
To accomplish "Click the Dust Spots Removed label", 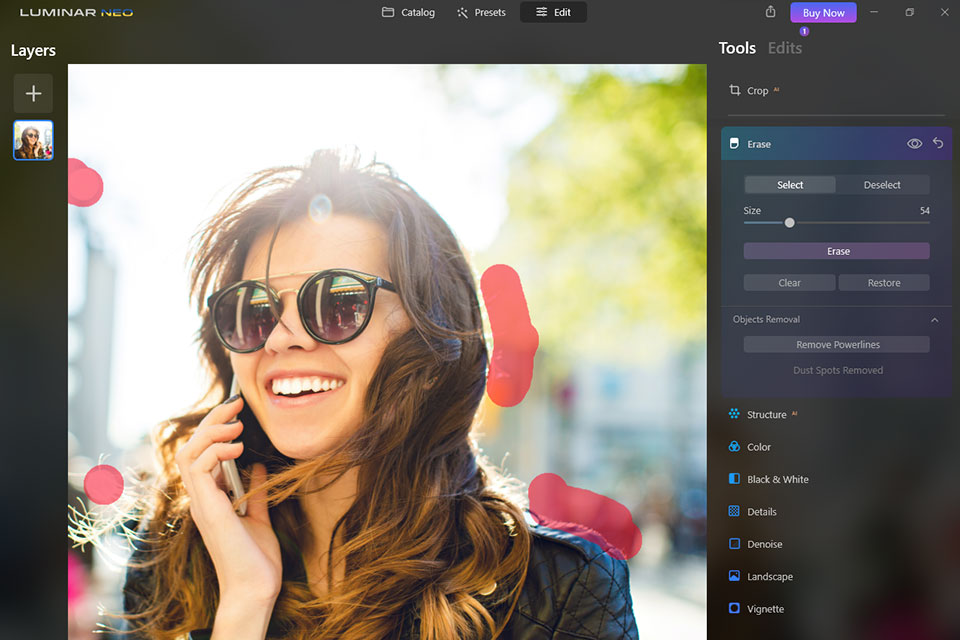I will coord(838,370).
